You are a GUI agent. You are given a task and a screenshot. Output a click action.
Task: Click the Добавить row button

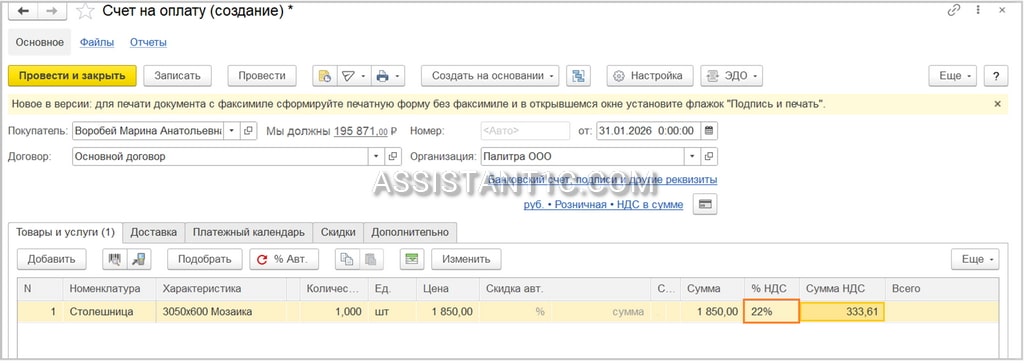point(51,259)
